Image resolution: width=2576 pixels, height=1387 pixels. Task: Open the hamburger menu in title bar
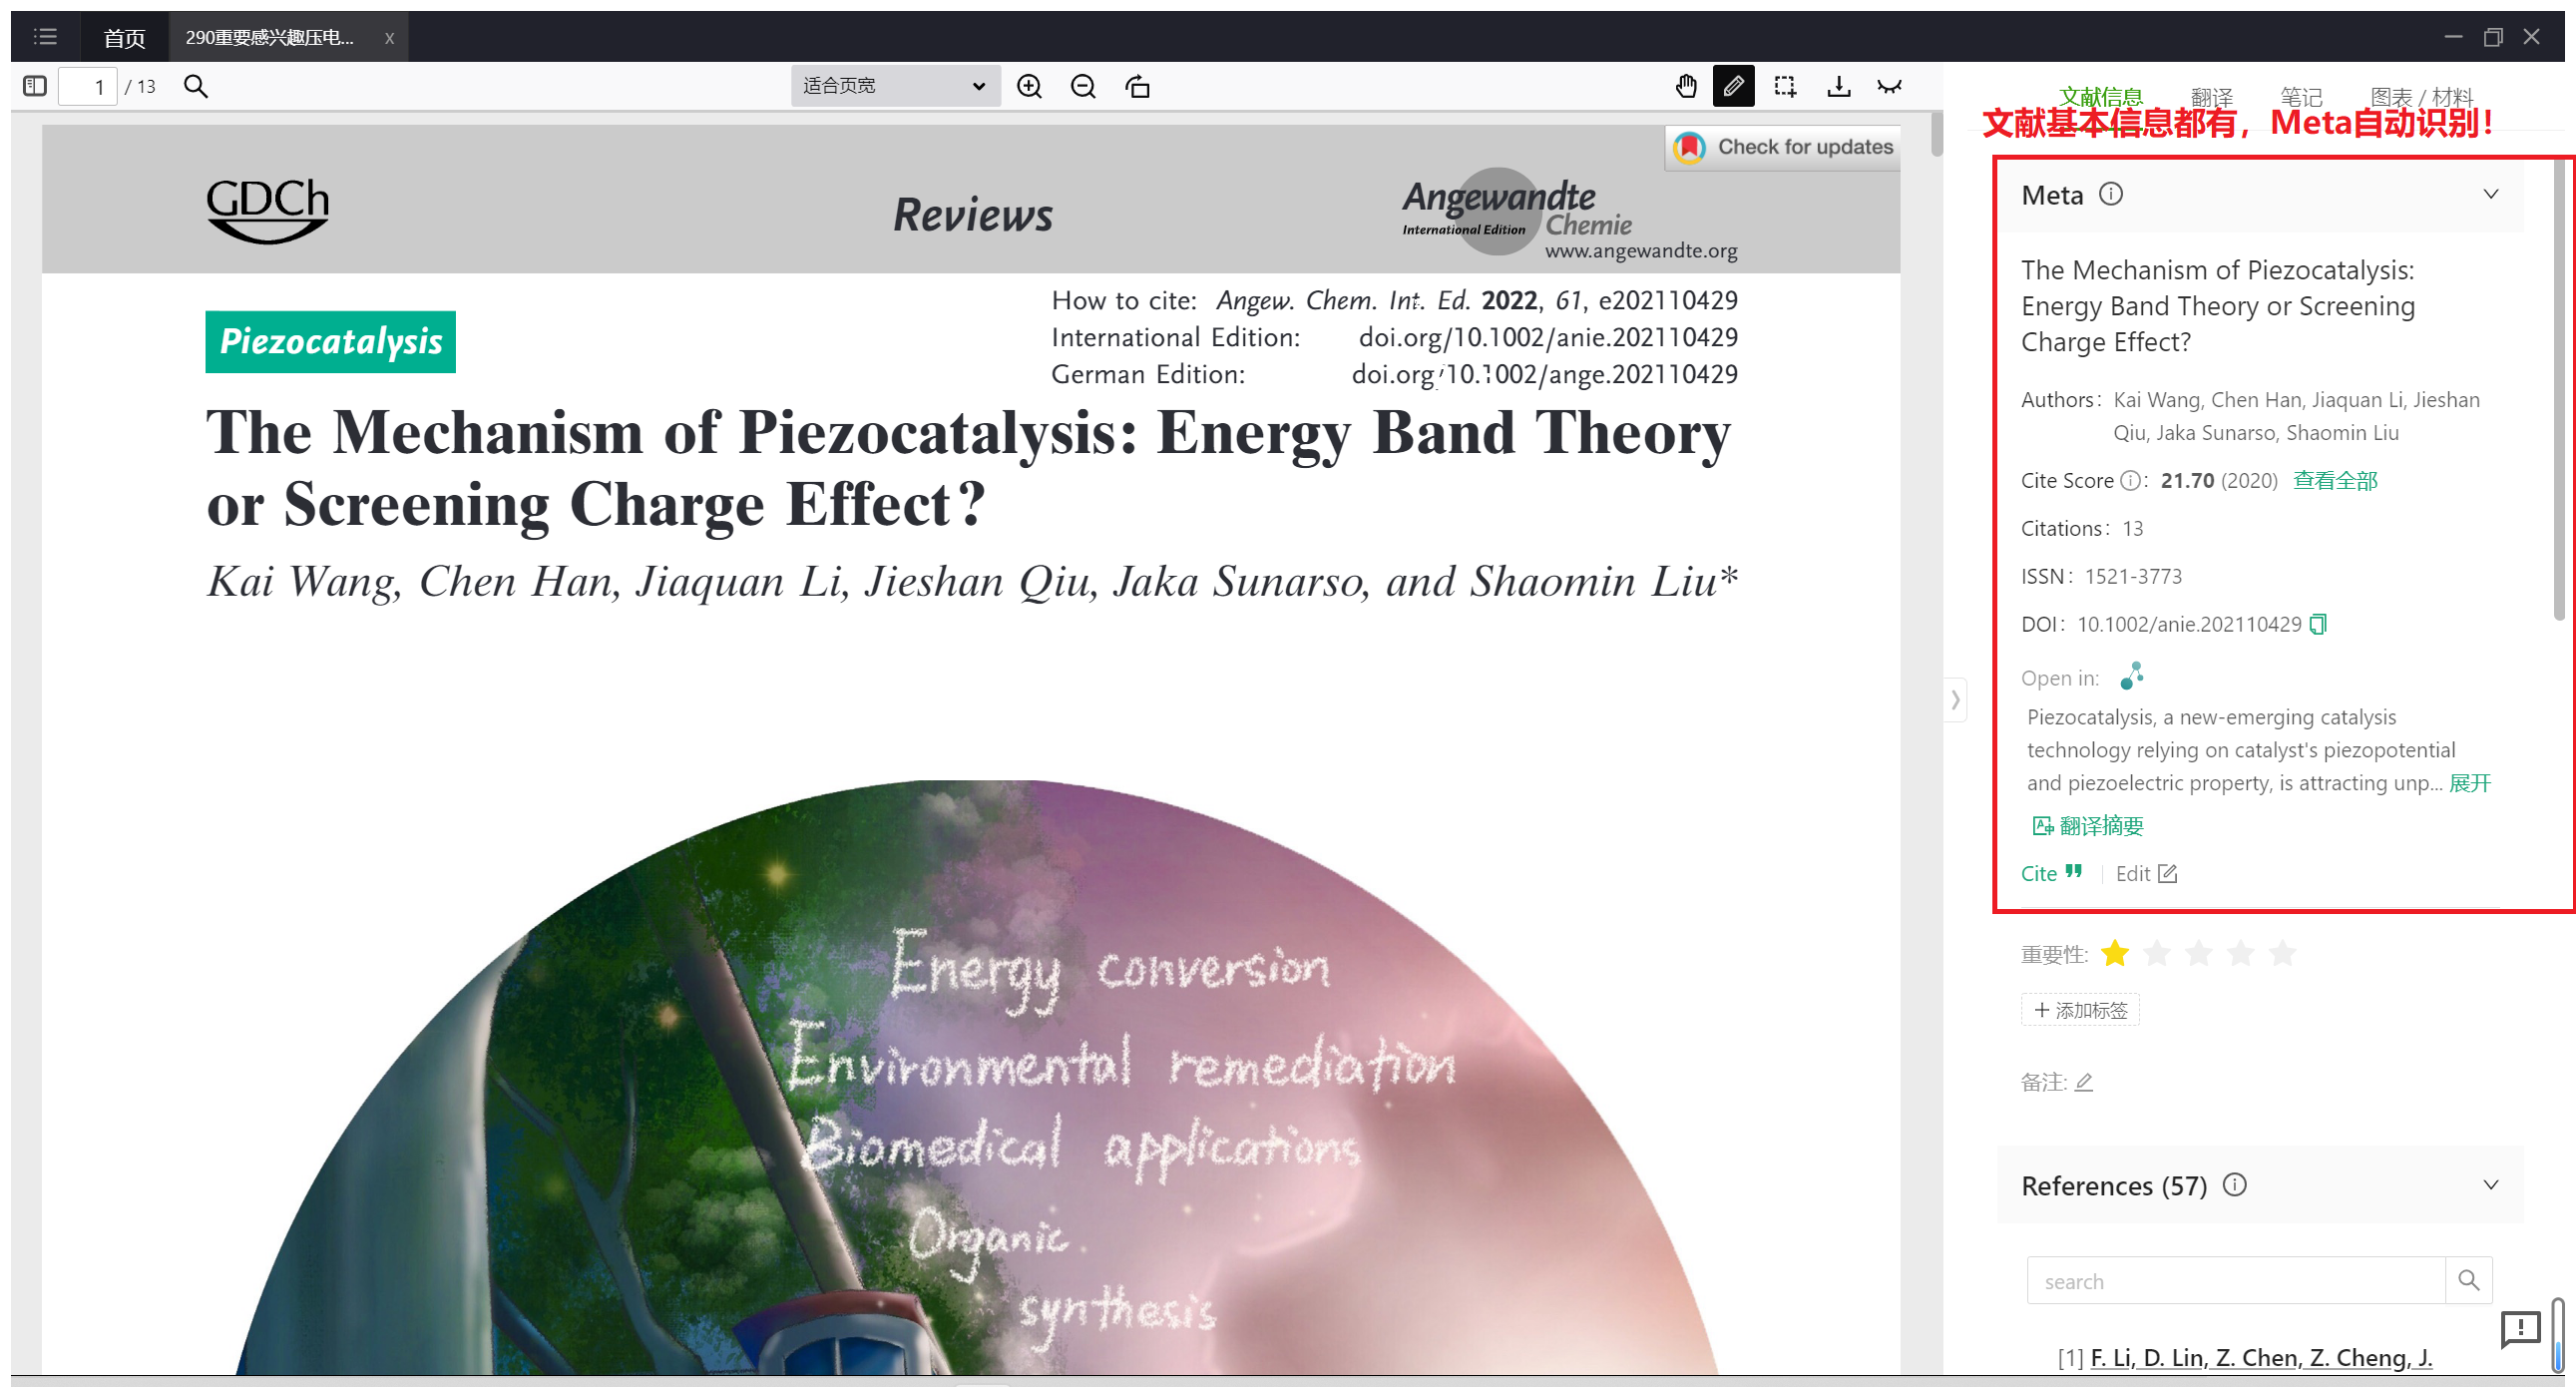[x=45, y=37]
